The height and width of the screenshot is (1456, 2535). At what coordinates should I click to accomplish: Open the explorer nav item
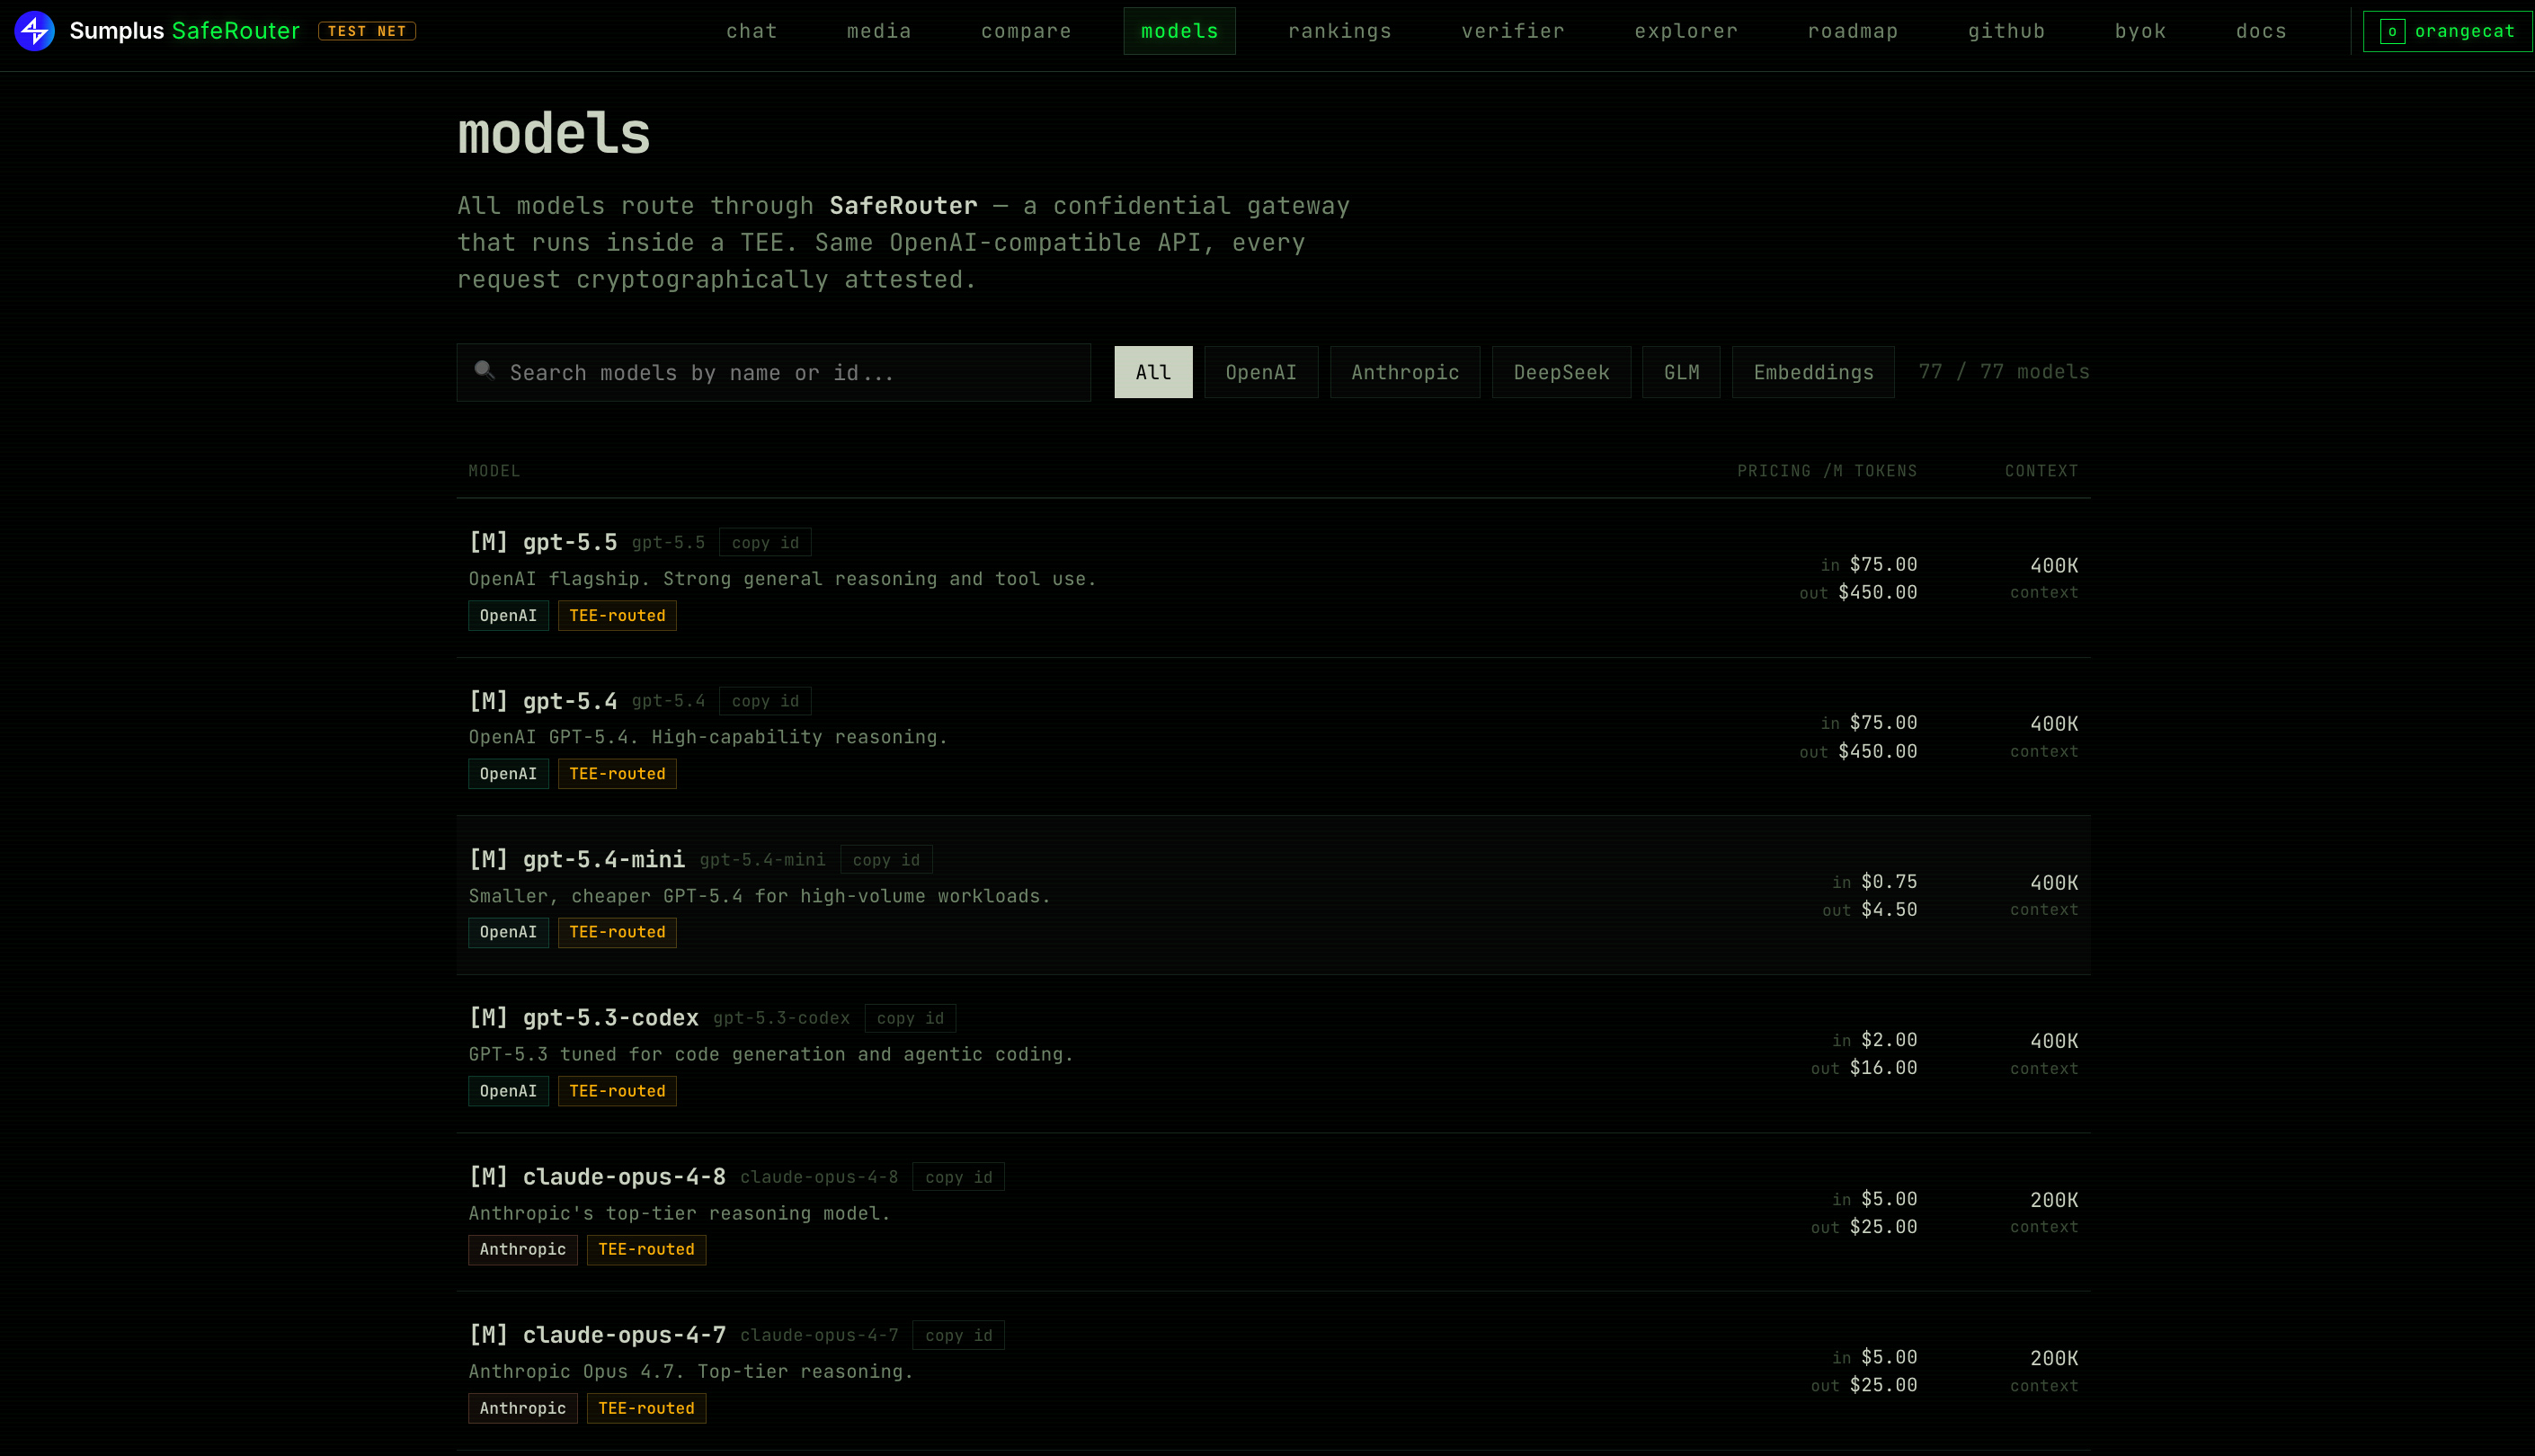coord(1686,31)
